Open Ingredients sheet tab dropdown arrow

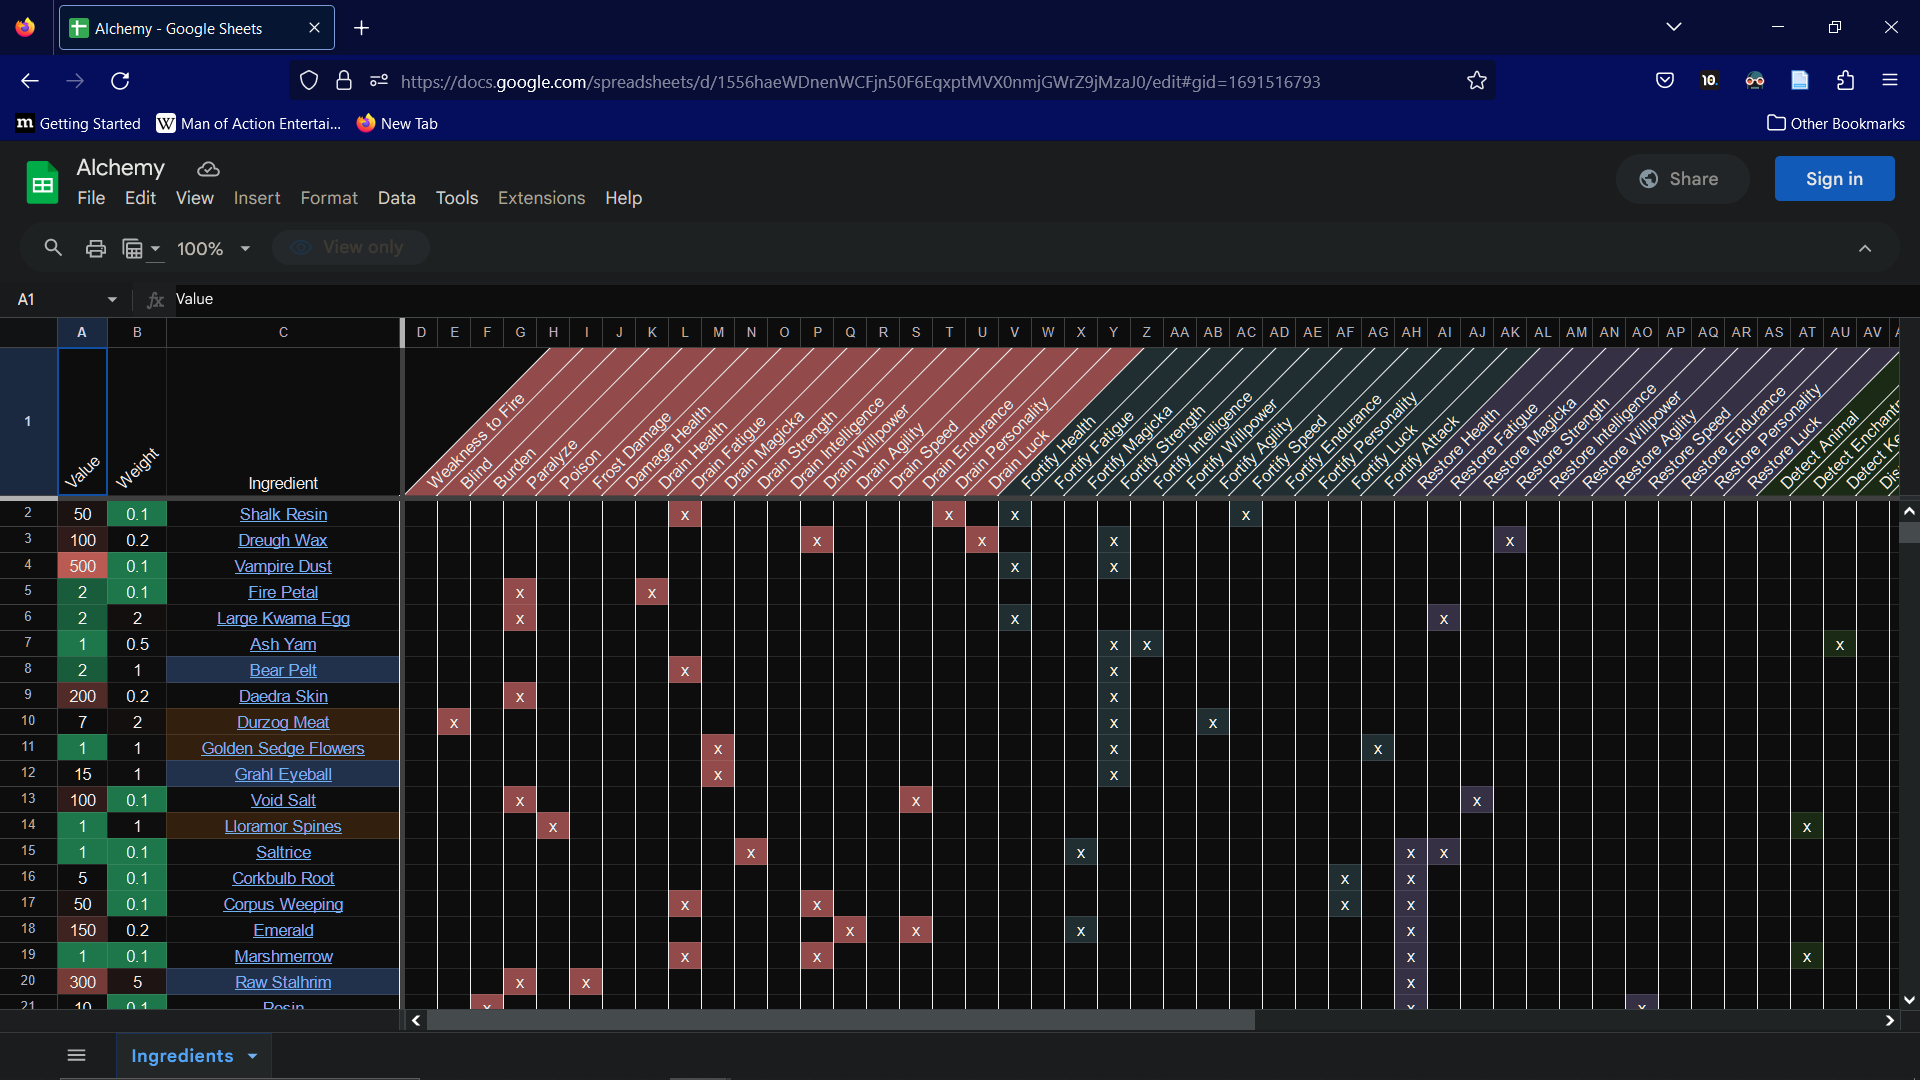pyautogui.click(x=253, y=1056)
